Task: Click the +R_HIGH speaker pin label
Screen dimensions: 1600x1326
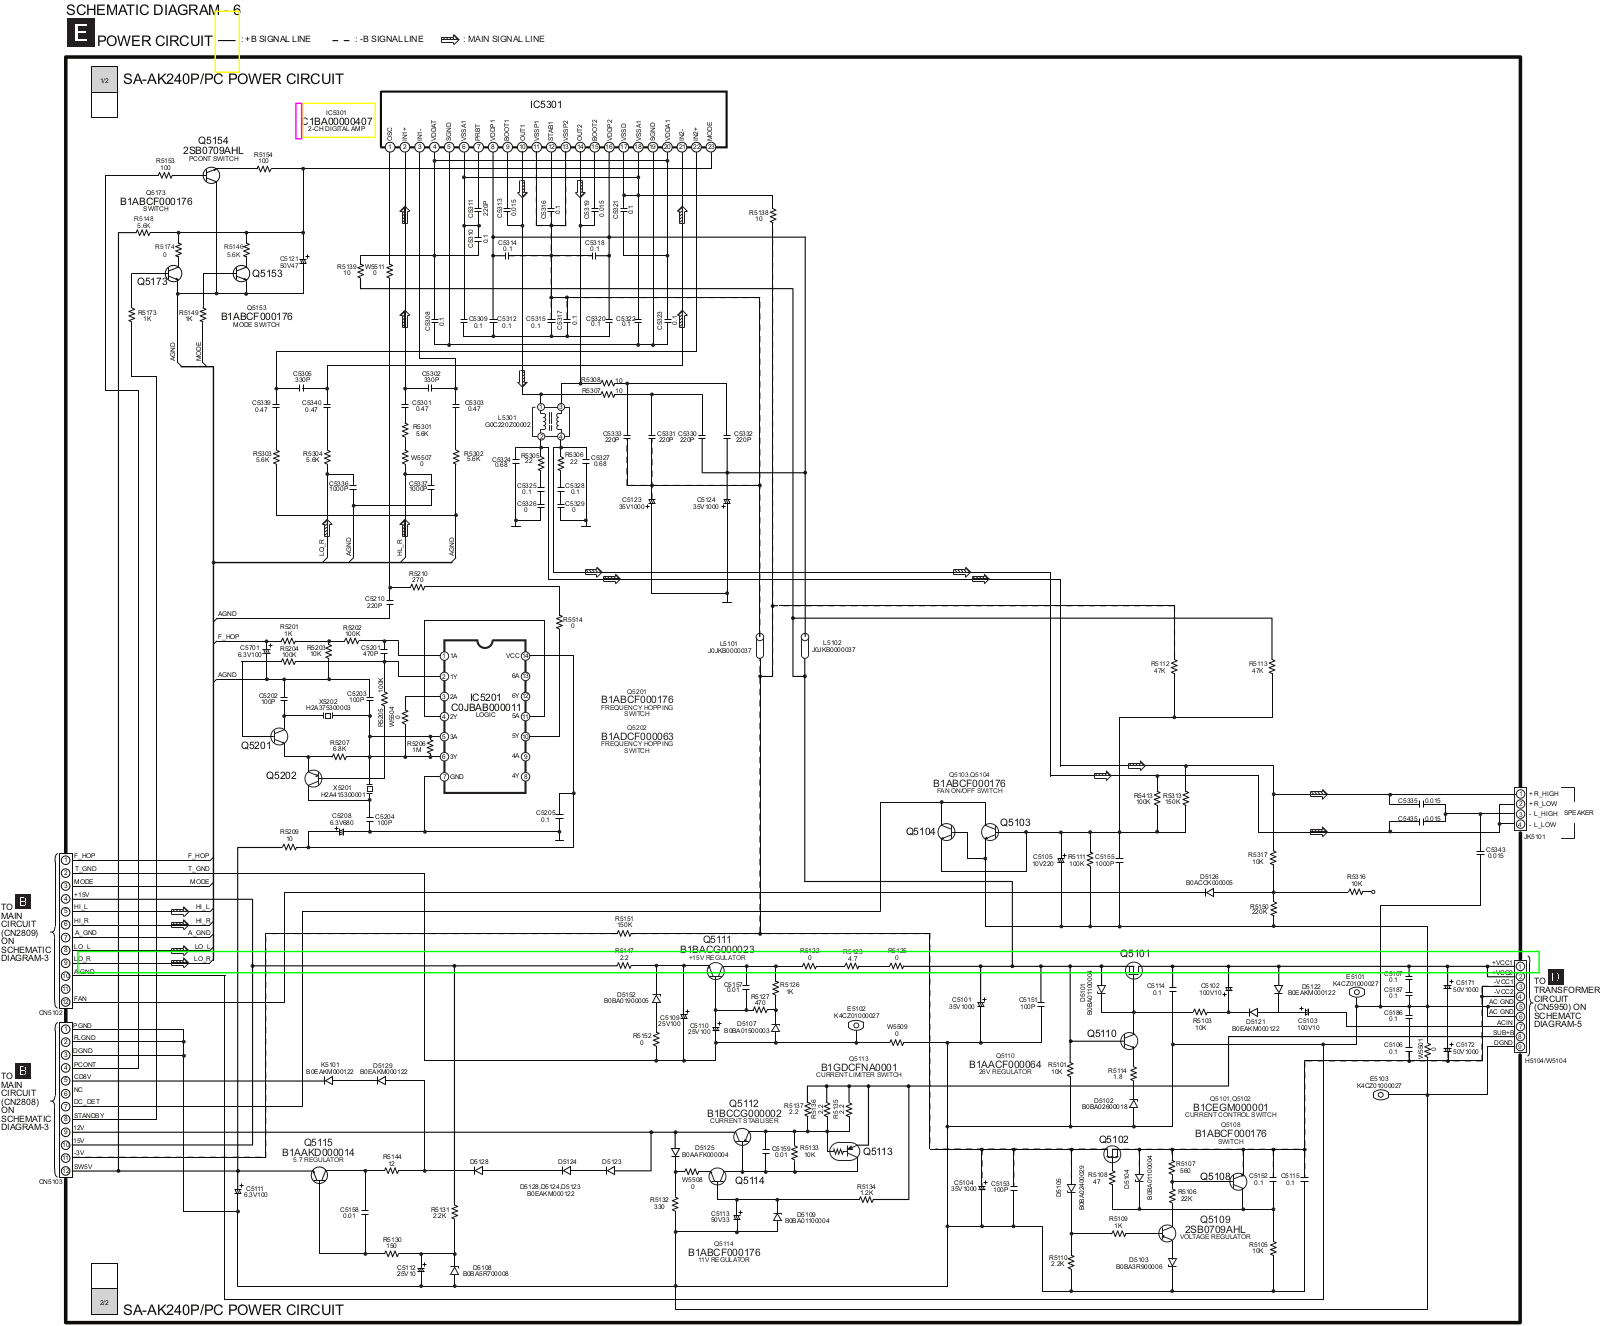Action: [1543, 793]
